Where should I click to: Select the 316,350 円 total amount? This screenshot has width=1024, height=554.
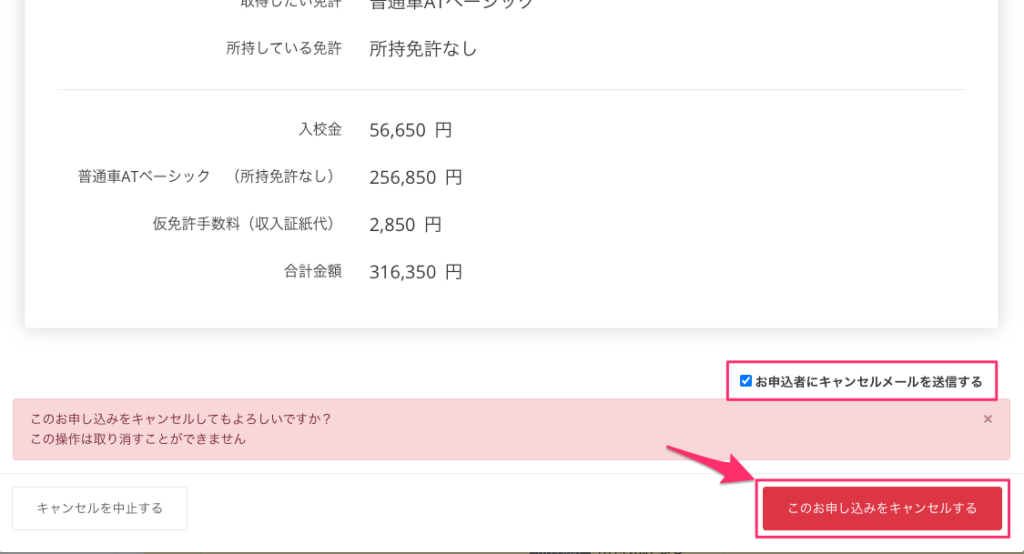[415, 271]
